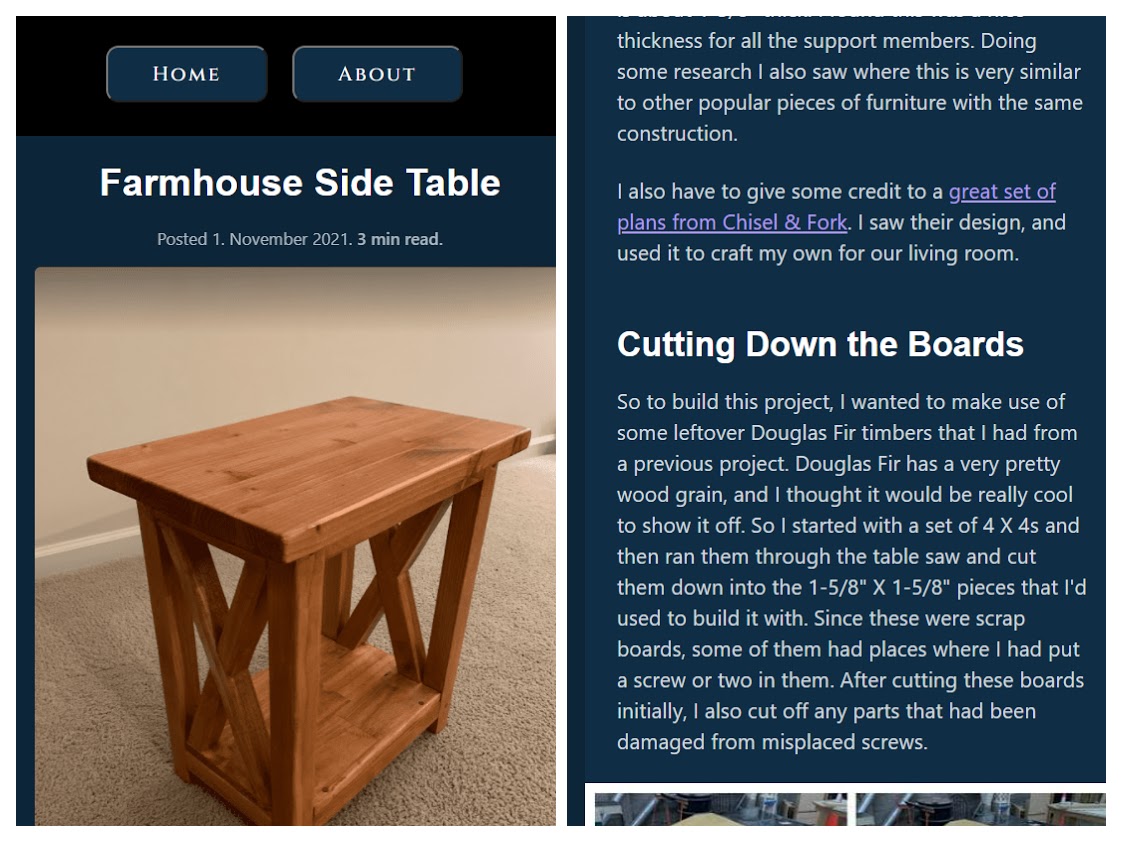Click the carpet area in the table photo

100,700
